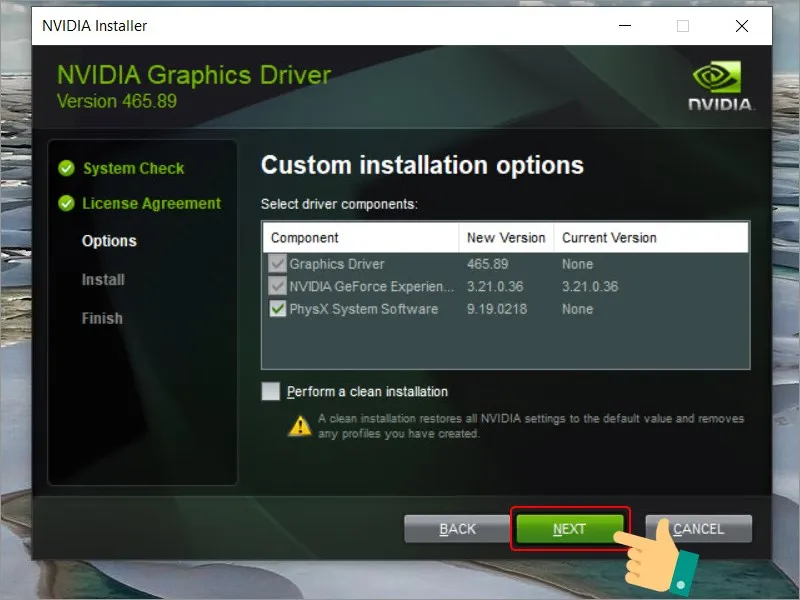Click the System Check green checkmark icon

coord(67,168)
